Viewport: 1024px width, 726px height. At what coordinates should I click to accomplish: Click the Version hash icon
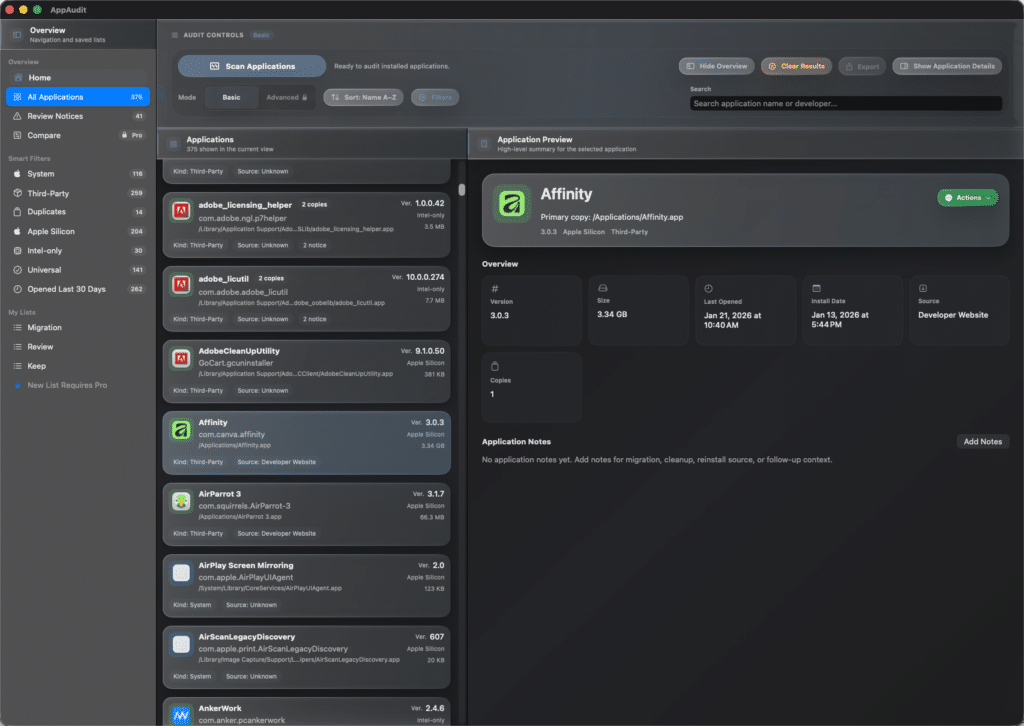[494, 289]
